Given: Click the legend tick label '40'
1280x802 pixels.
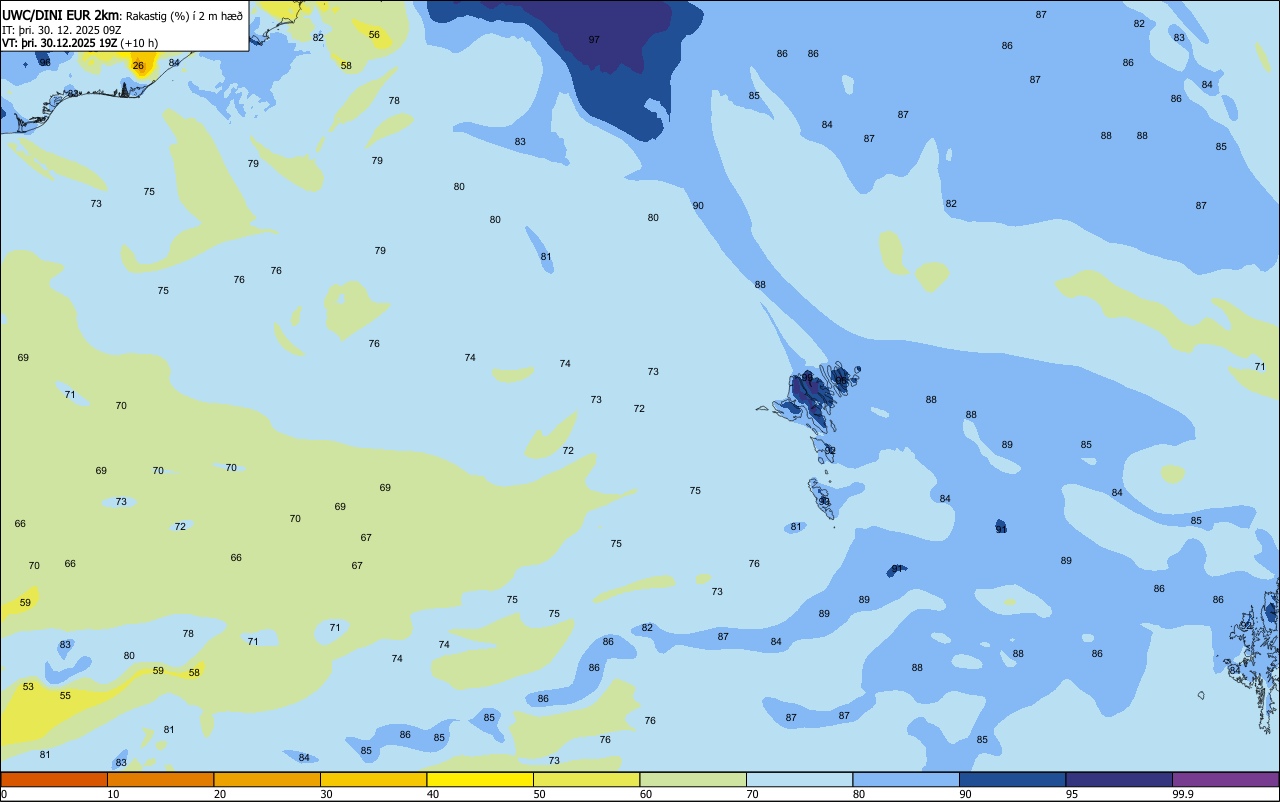Looking at the screenshot, I should [x=433, y=794].
